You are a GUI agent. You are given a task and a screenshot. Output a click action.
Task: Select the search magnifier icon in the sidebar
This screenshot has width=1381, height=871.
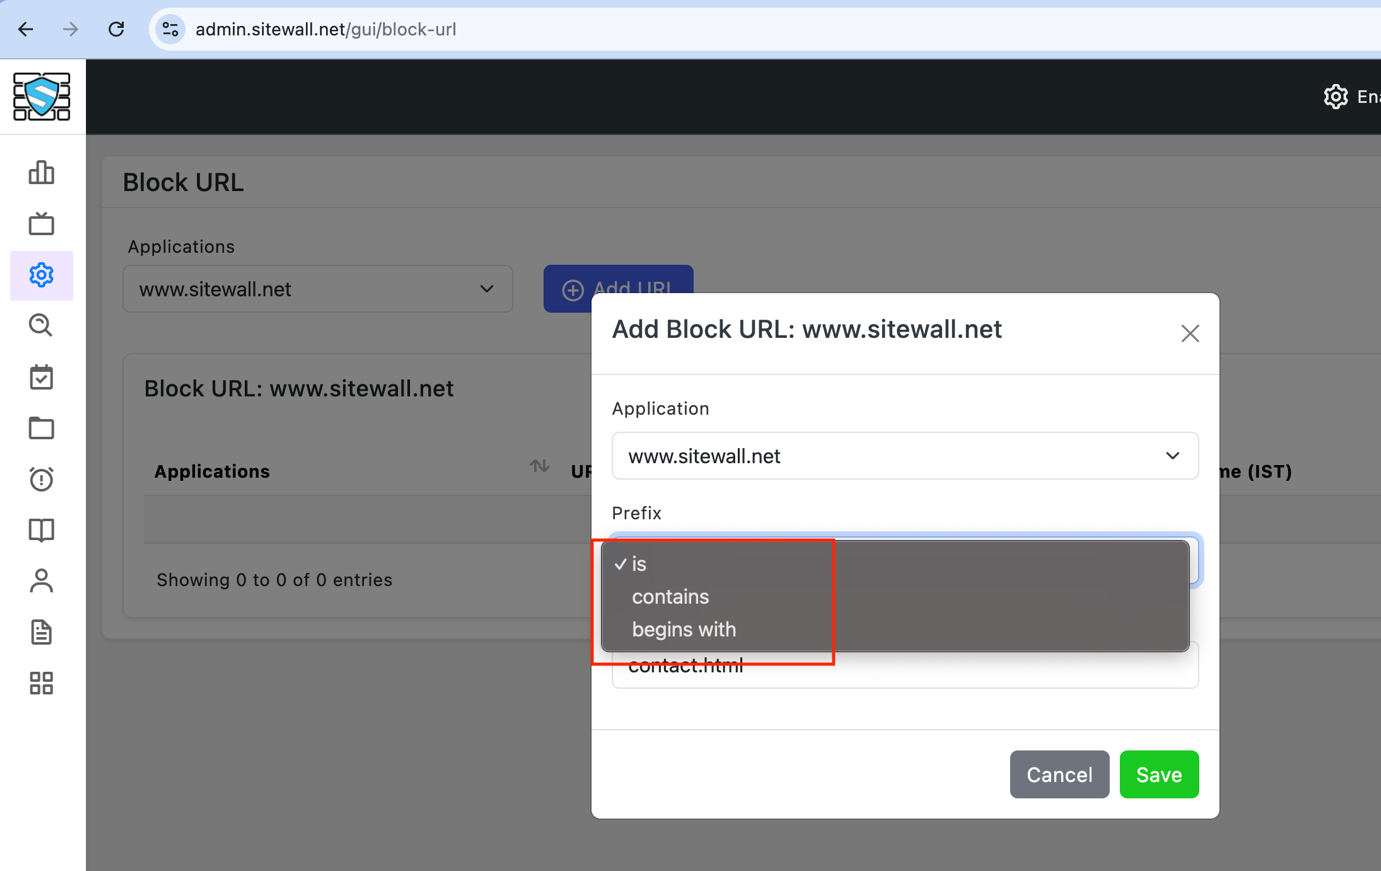click(41, 325)
